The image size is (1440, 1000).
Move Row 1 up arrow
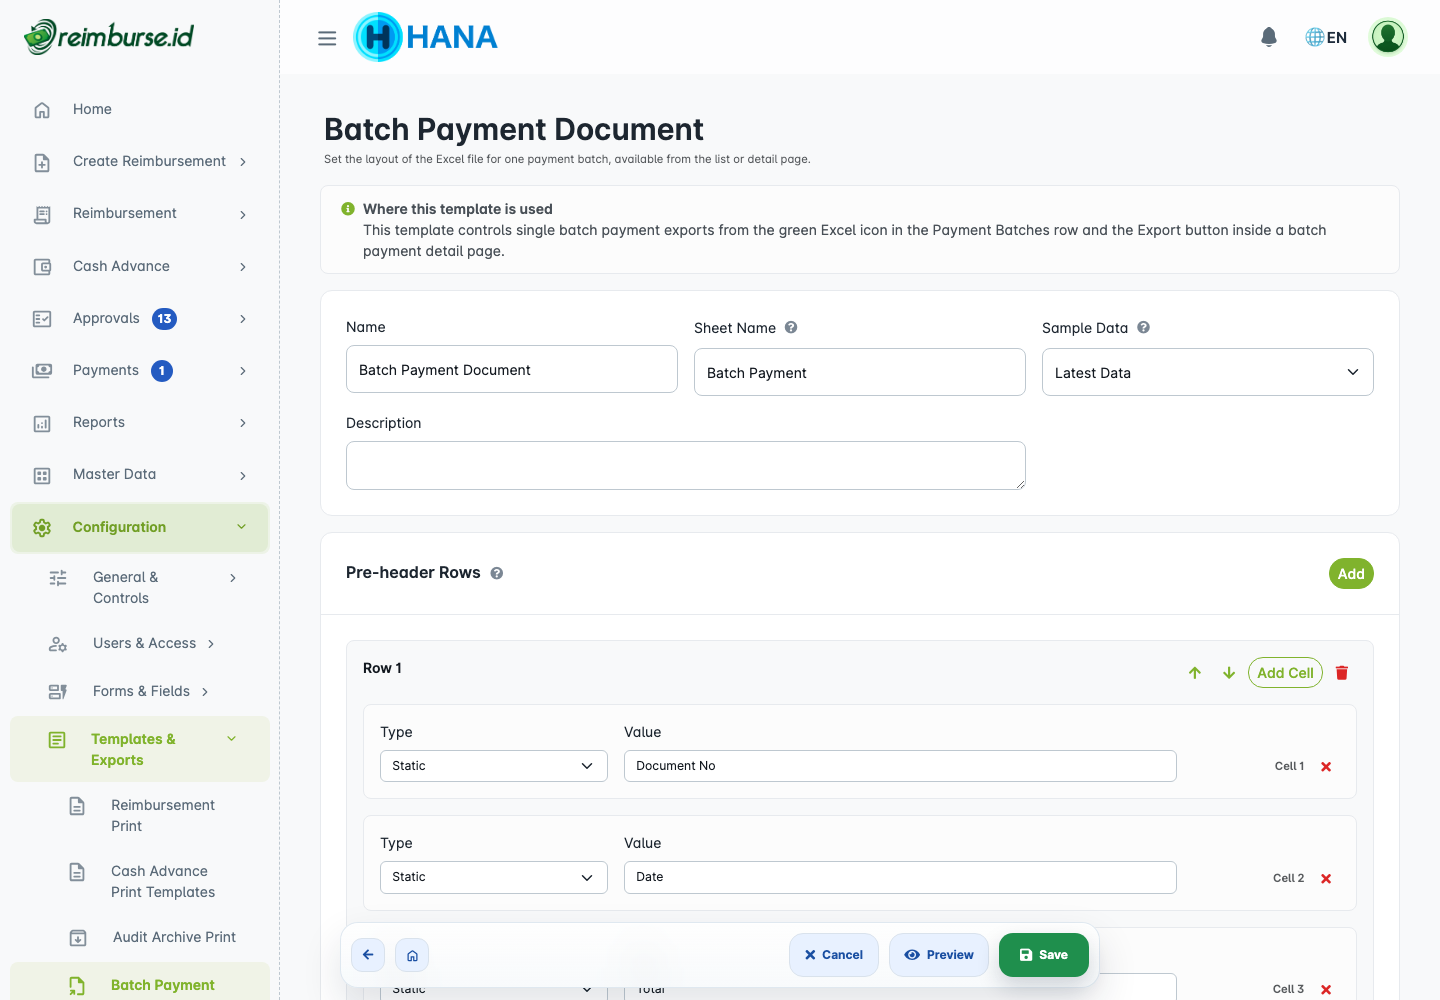coord(1195,673)
